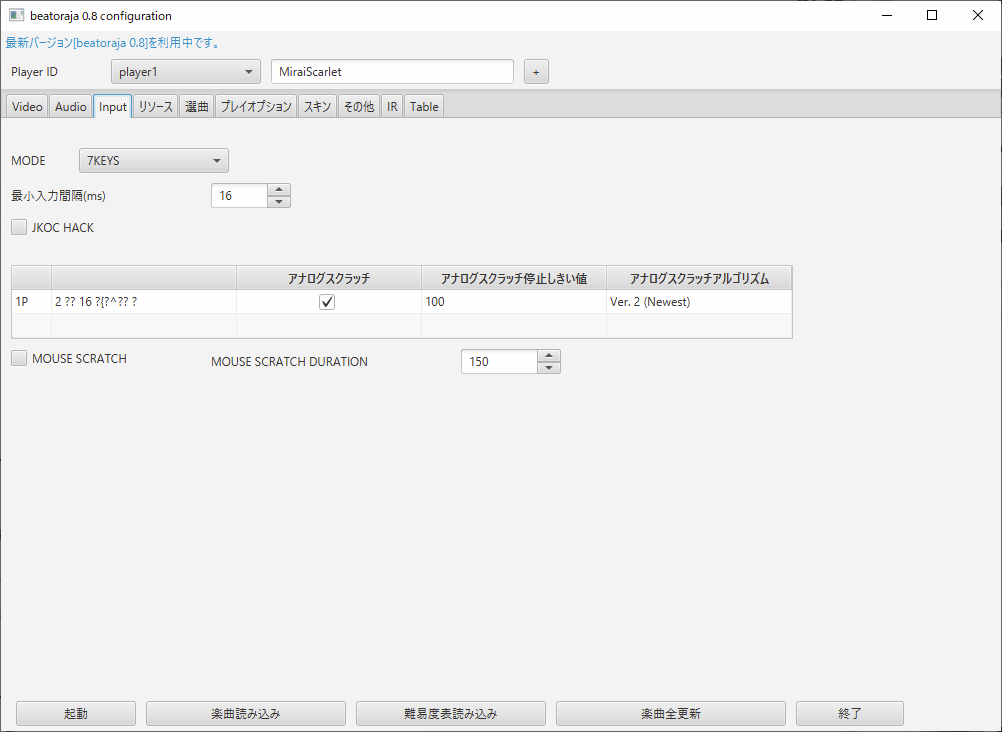Click the controller name cell '2 ?? 16'
This screenshot has height=732, width=1002.
tap(144, 302)
